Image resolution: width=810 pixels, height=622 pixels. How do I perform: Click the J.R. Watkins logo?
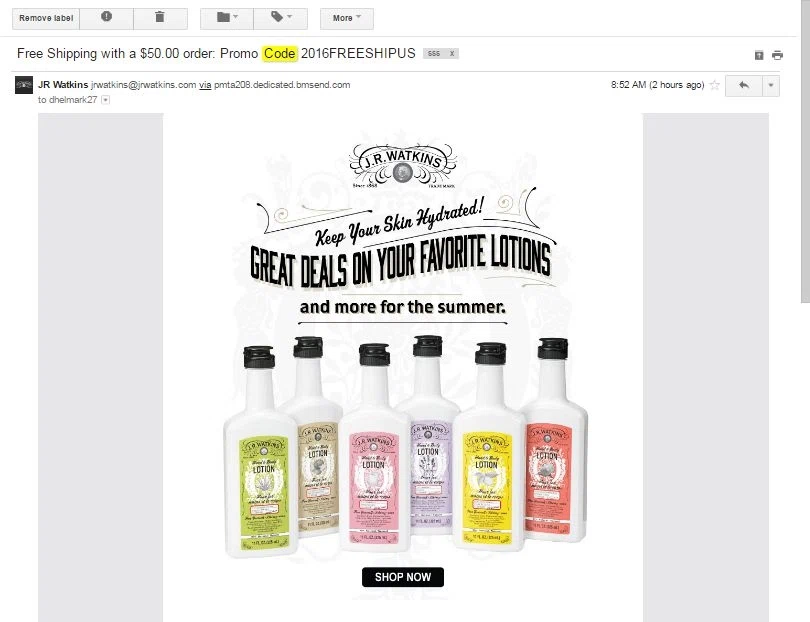[x=403, y=165]
